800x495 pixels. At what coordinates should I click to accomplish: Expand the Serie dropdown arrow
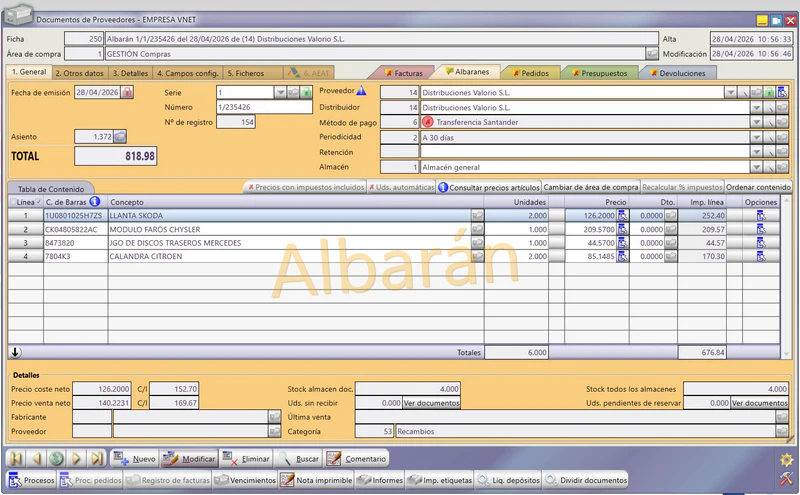point(280,92)
